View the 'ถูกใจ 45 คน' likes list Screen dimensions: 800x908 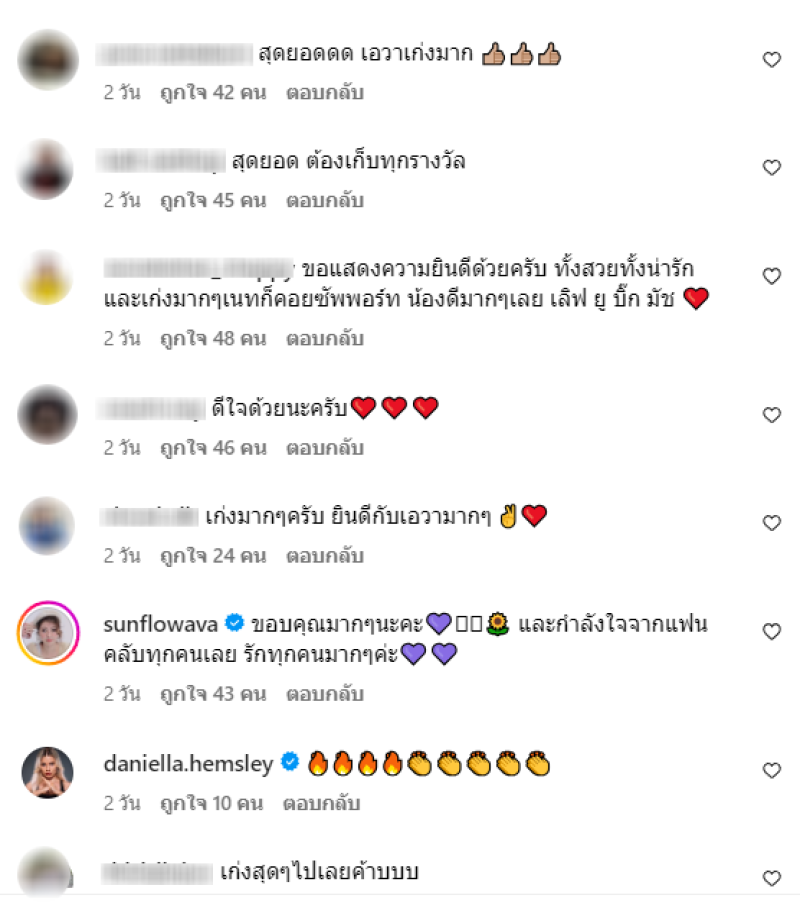click(213, 201)
